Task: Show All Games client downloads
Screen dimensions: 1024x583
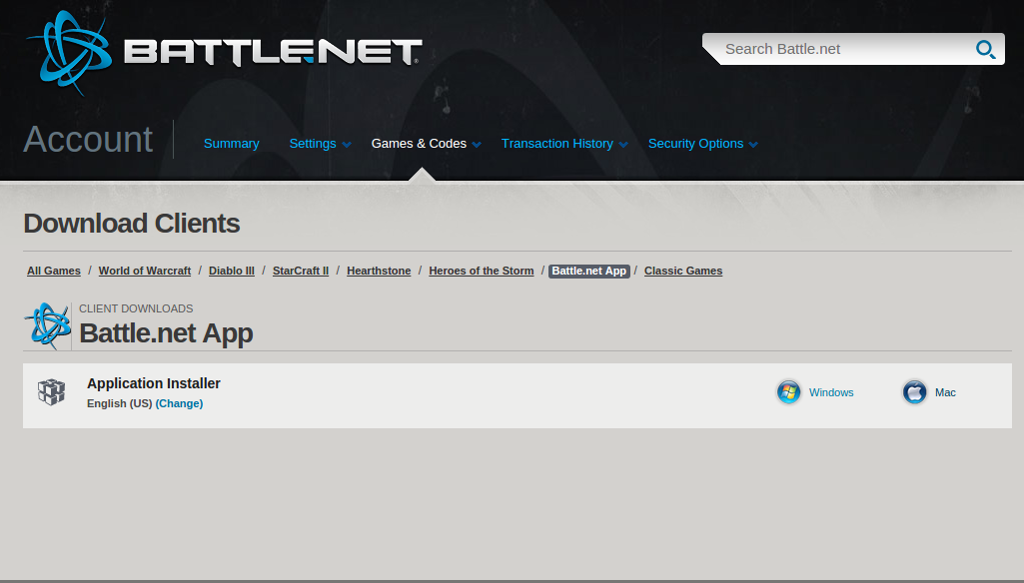Action: click(x=54, y=271)
